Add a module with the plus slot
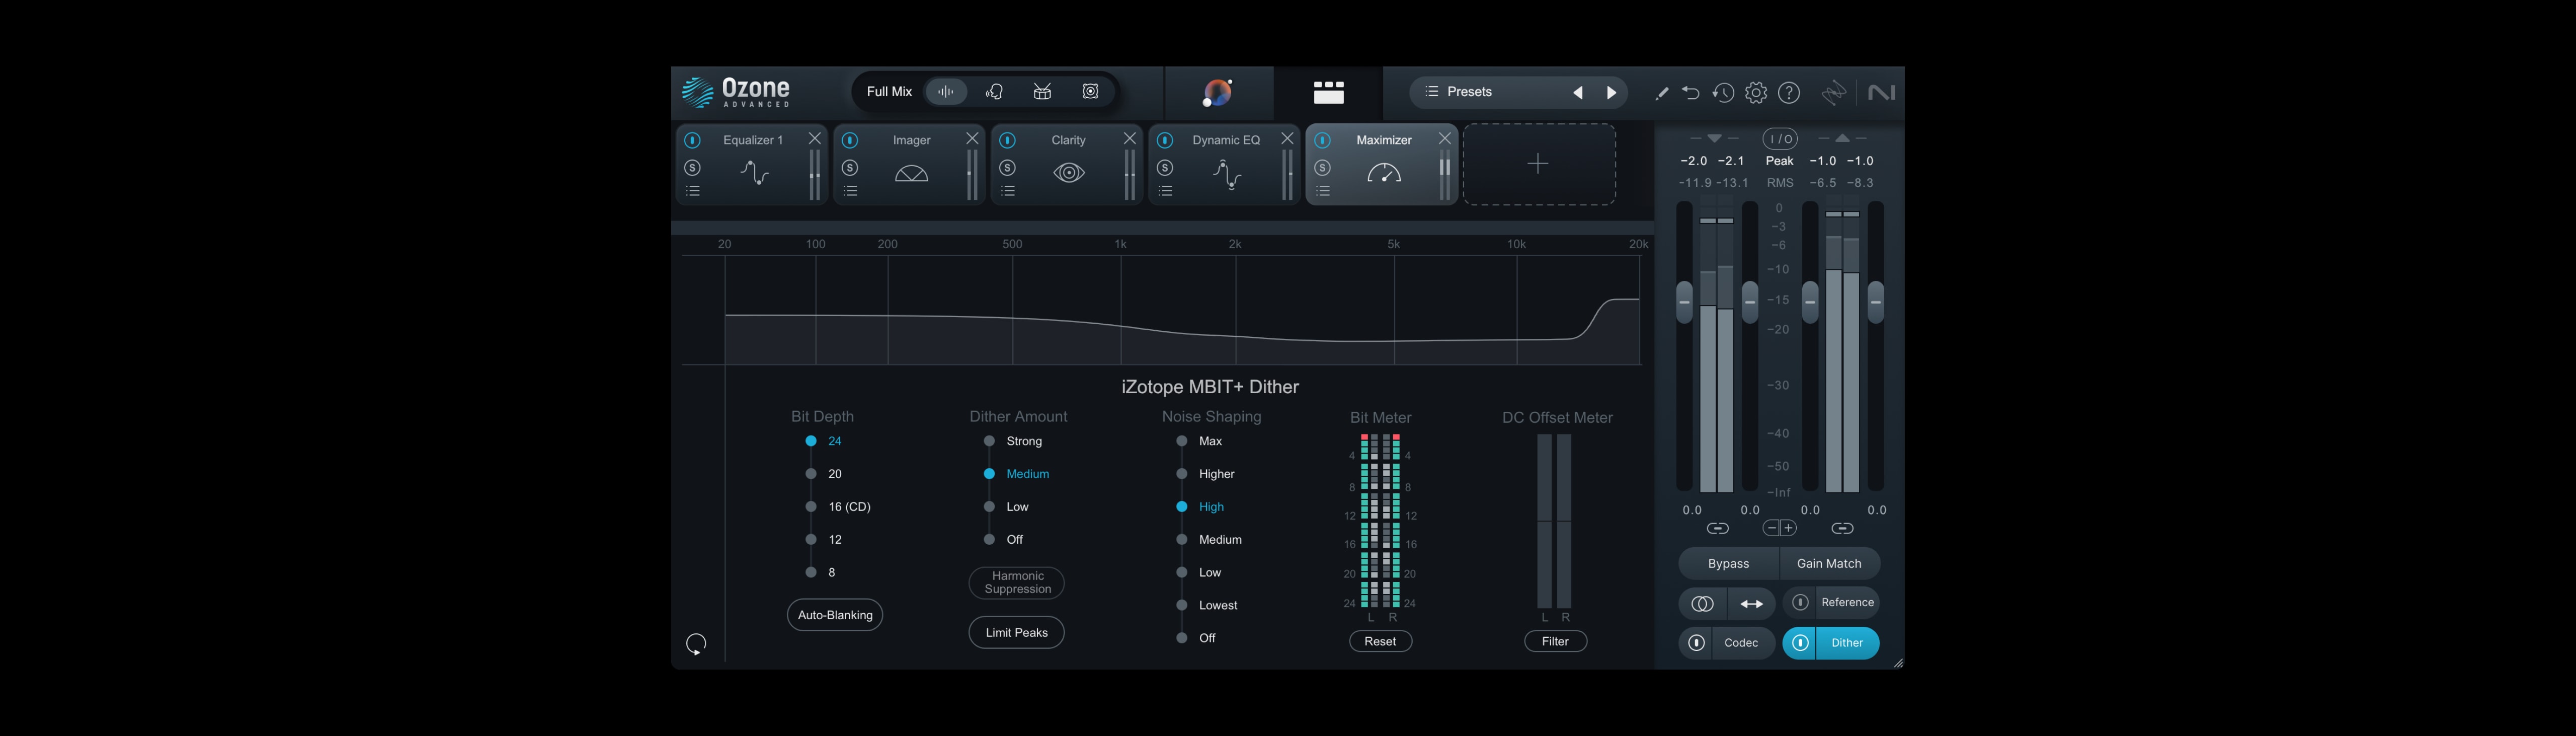This screenshot has width=2576, height=736. [x=1539, y=164]
